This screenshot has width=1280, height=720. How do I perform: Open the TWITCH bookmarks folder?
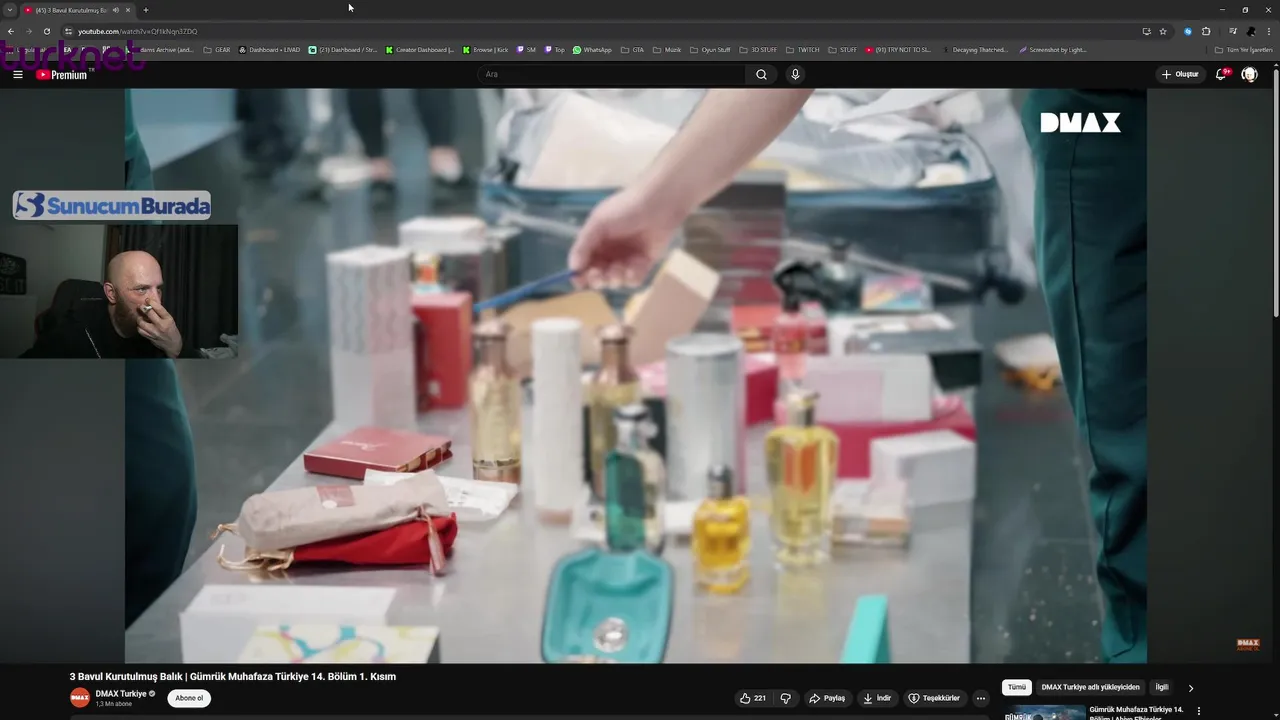click(802, 49)
